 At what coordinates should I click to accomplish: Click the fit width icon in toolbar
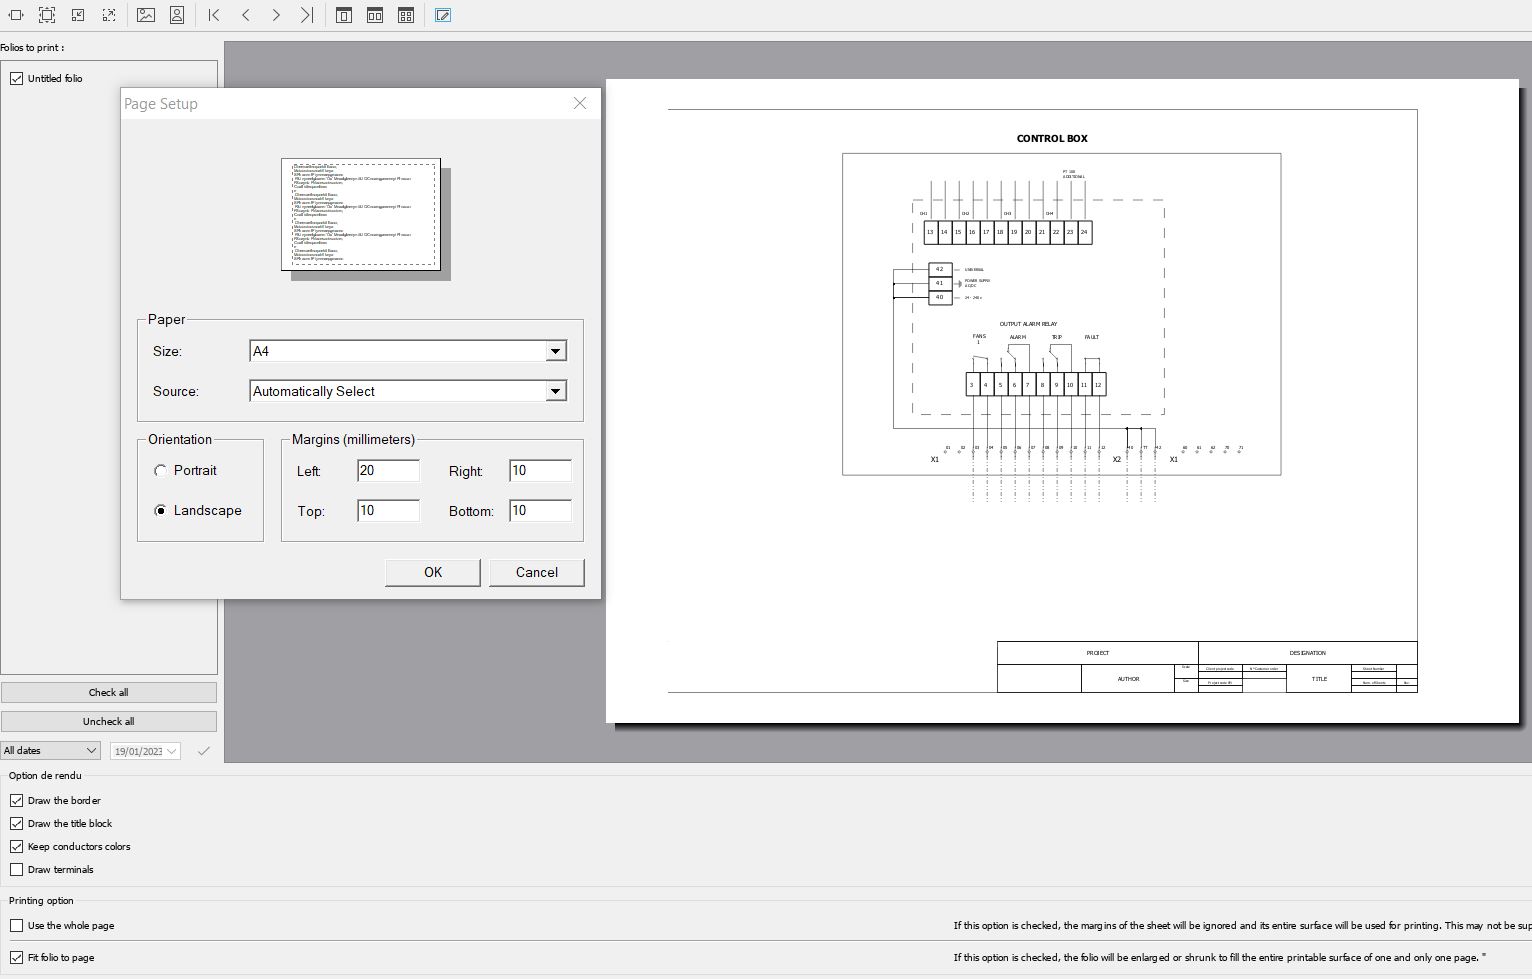click(16, 15)
